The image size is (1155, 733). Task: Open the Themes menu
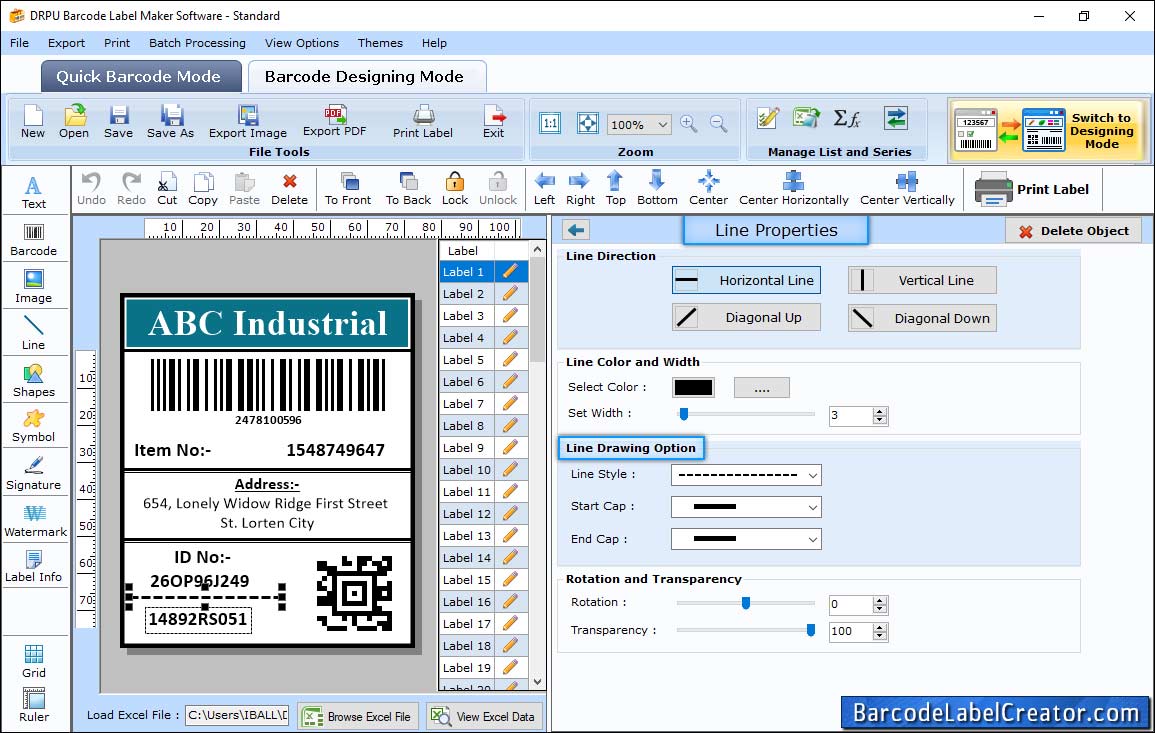coord(380,43)
